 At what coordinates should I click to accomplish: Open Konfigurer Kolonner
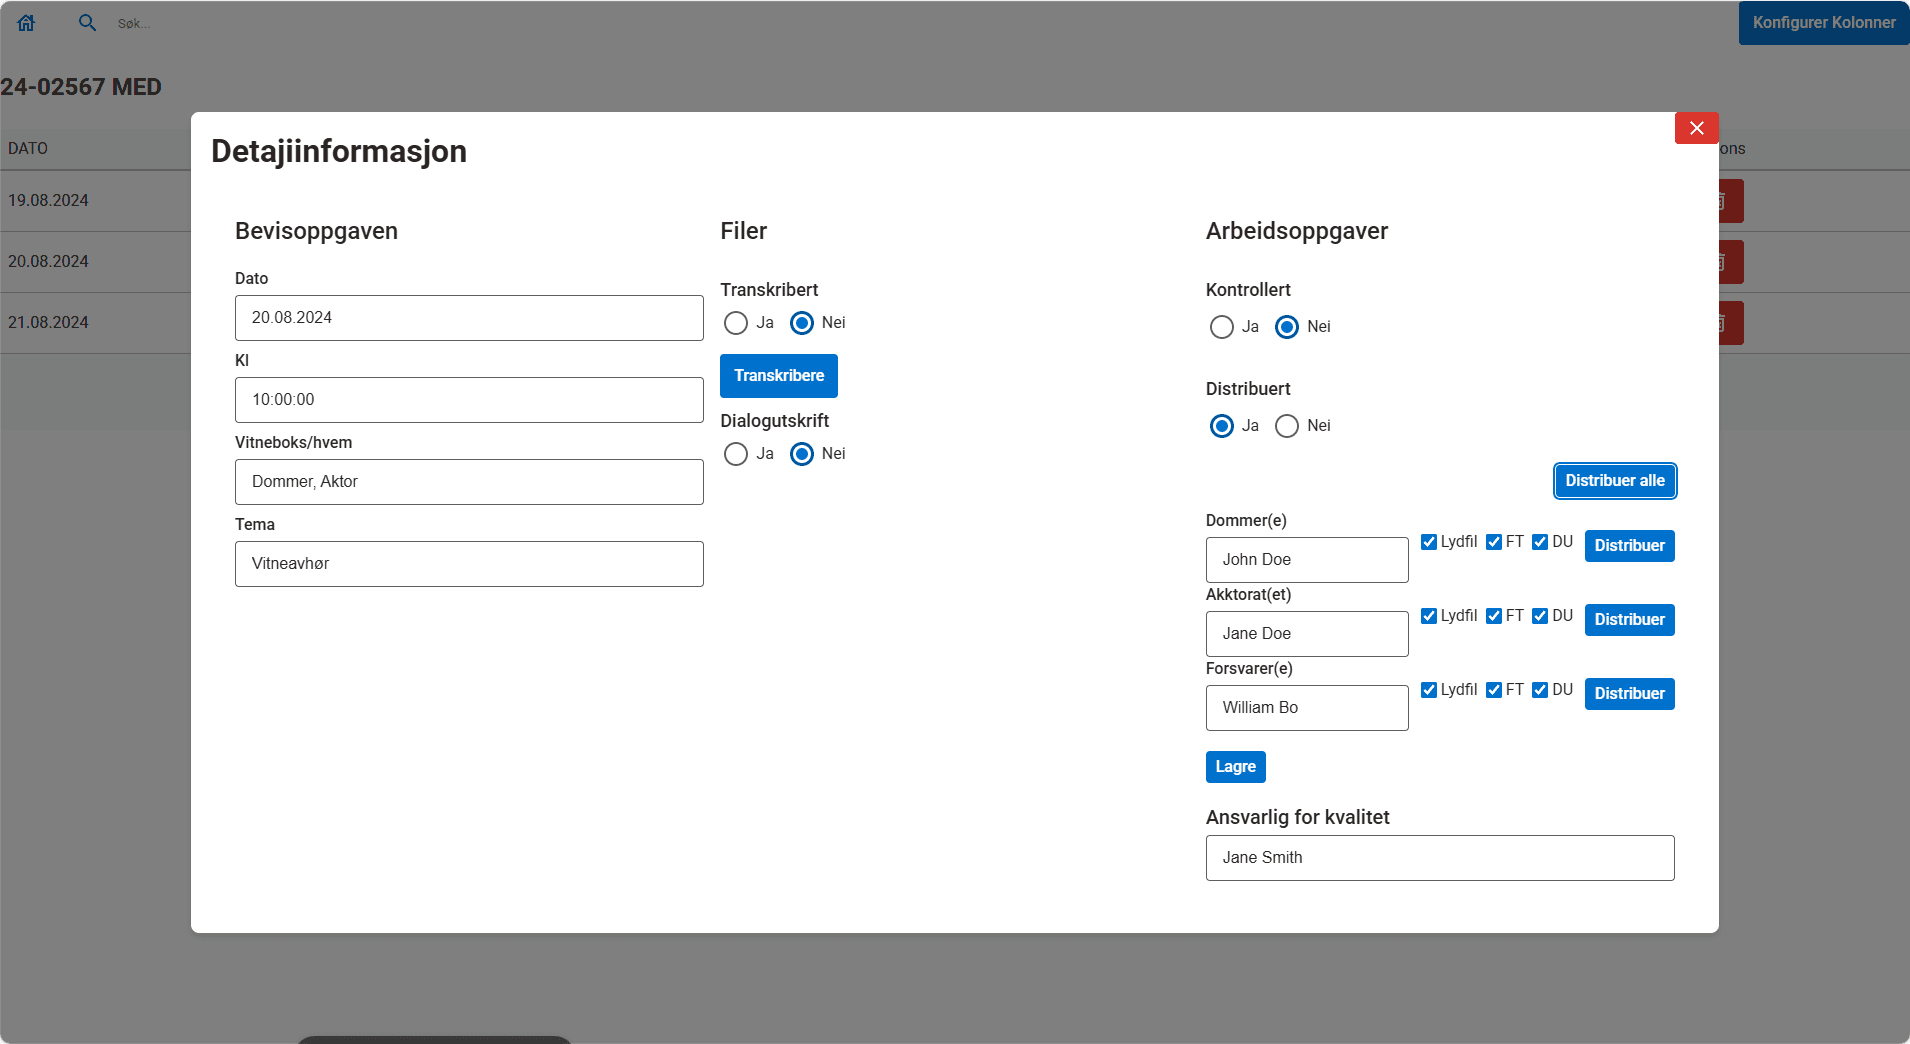(1822, 22)
